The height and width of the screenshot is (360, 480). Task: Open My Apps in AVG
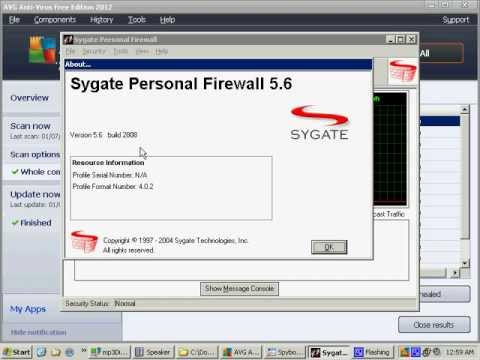click(x=28, y=309)
